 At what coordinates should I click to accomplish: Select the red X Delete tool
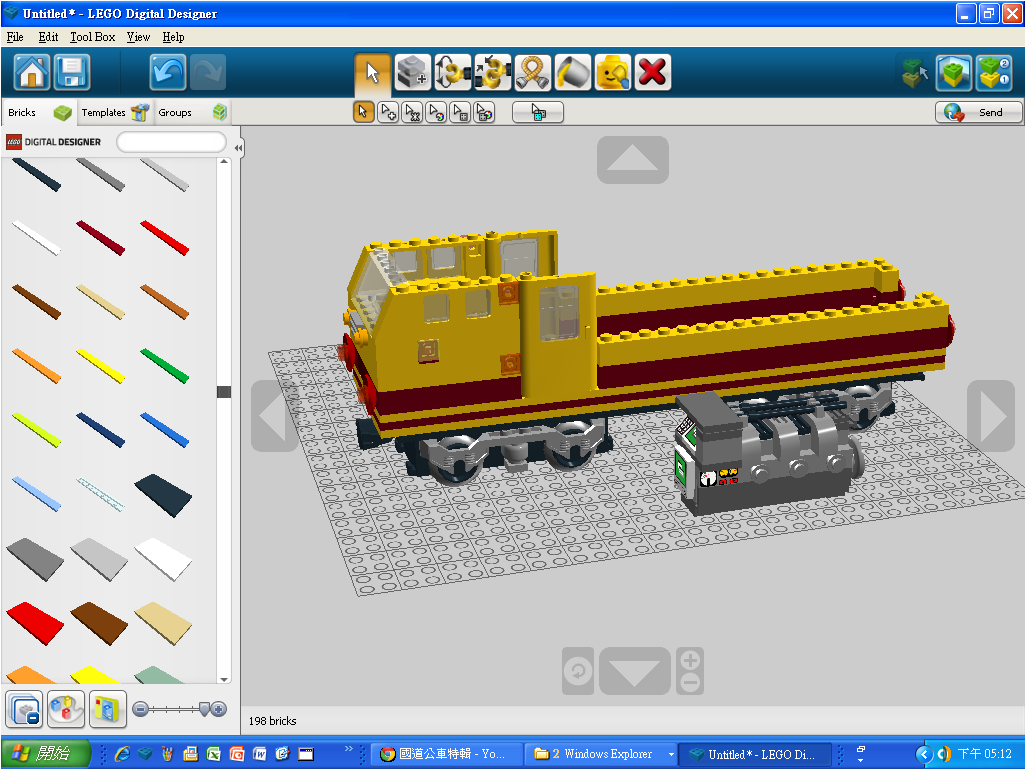pos(652,72)
